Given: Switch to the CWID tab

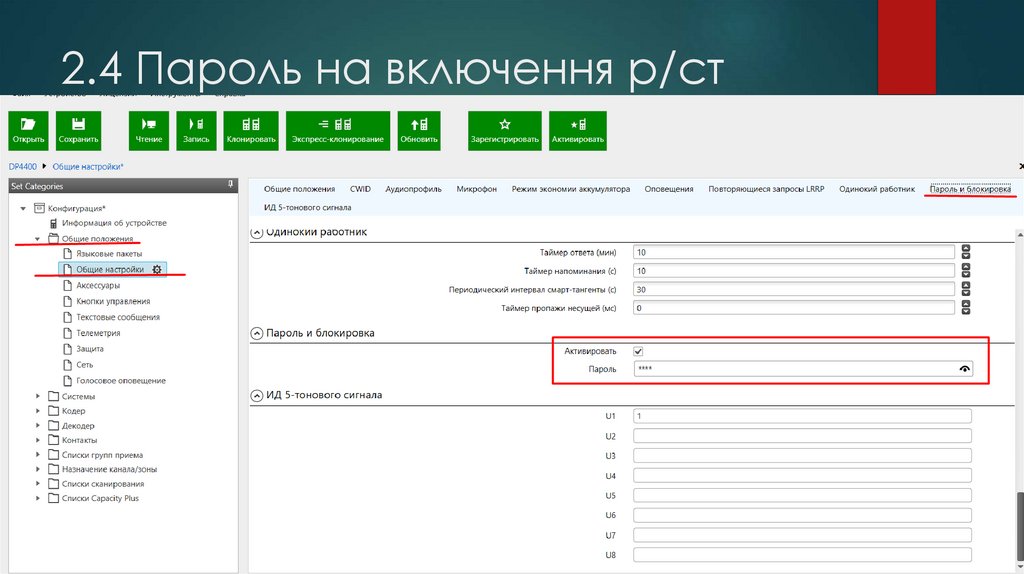Looking at the screenshot, I should [360, 189].
